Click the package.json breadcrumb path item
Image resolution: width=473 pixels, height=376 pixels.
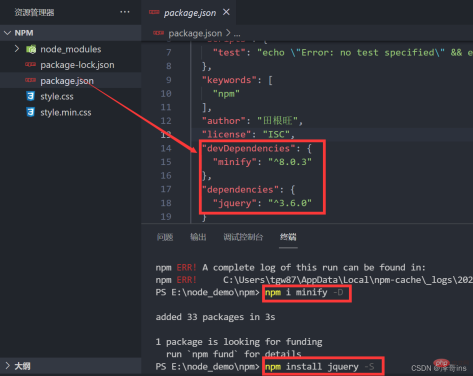click(195, 33)
